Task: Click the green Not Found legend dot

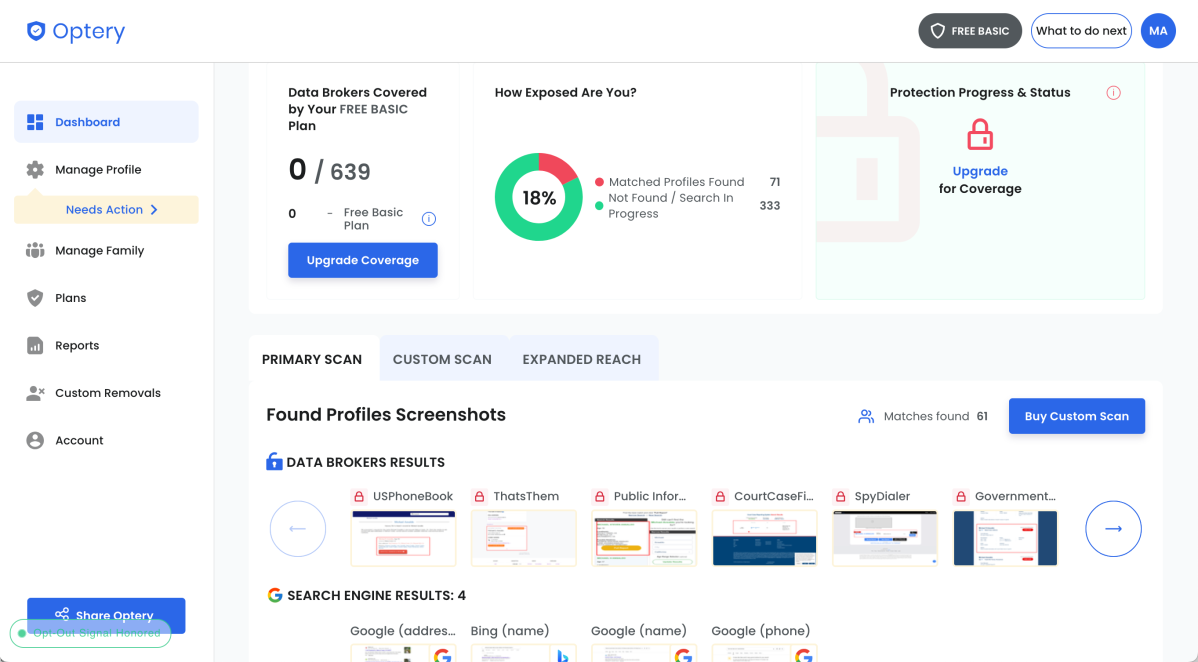Action: [x=600, y=206]
